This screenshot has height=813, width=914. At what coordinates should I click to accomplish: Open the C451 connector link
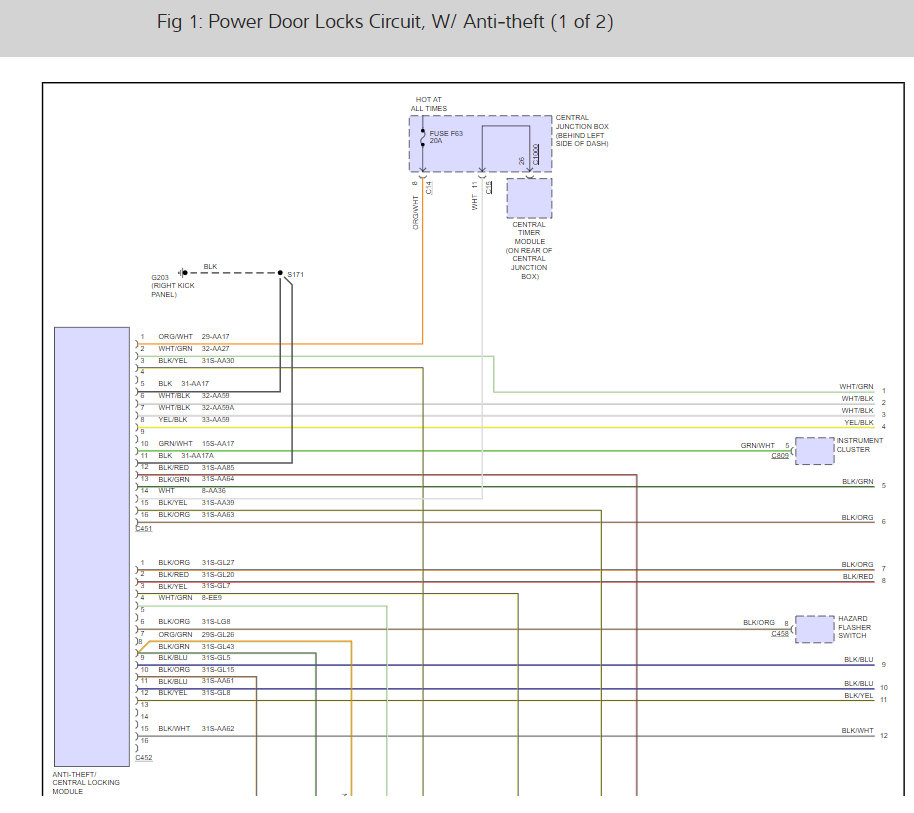coord(144,528)
